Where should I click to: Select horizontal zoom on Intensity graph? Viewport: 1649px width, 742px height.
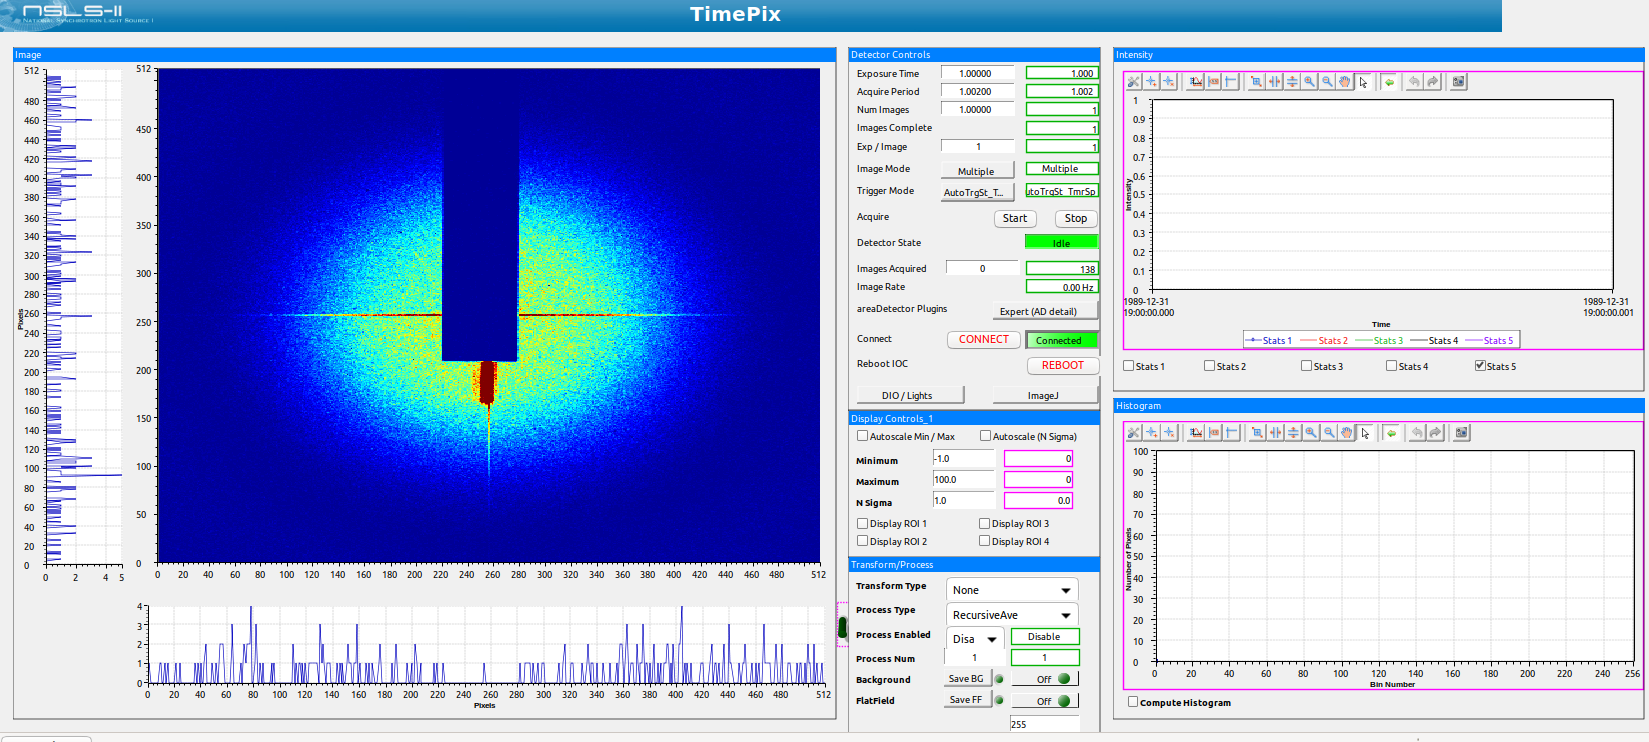(1274, 82)
